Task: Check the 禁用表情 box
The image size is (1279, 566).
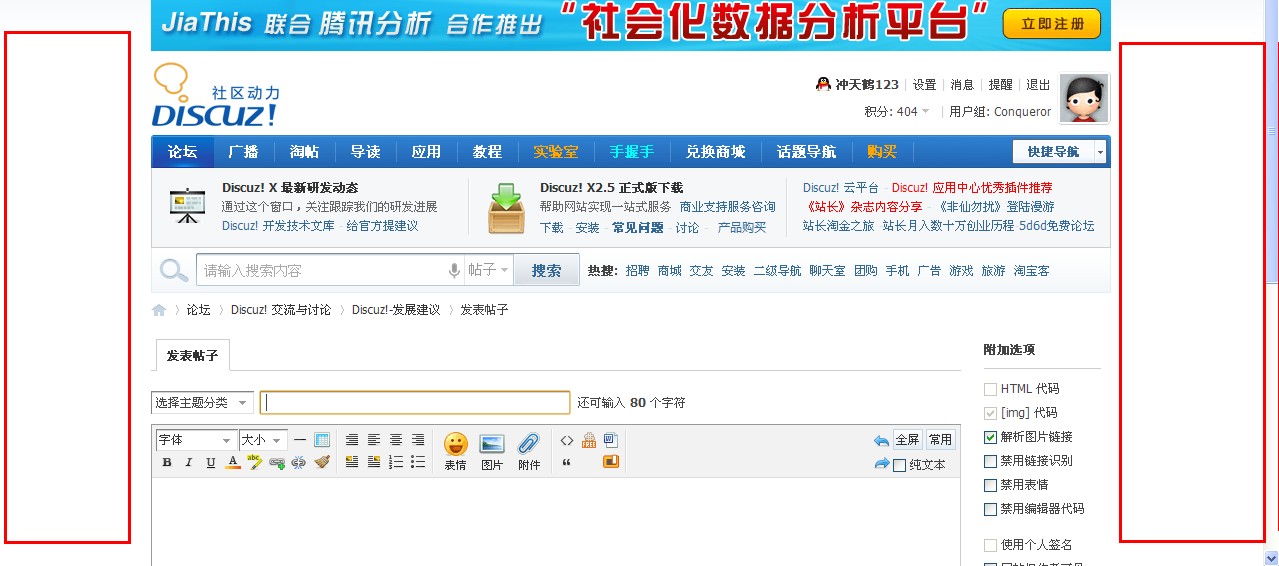Action: point(990,485)
